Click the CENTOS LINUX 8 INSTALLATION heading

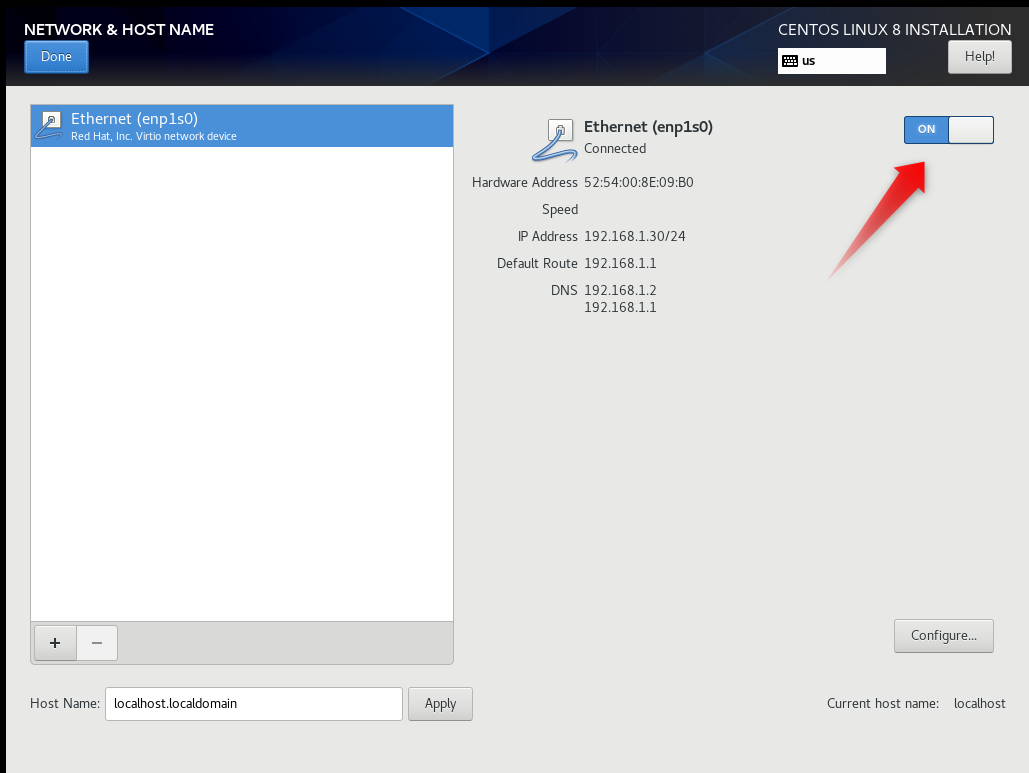pos(894,30)
